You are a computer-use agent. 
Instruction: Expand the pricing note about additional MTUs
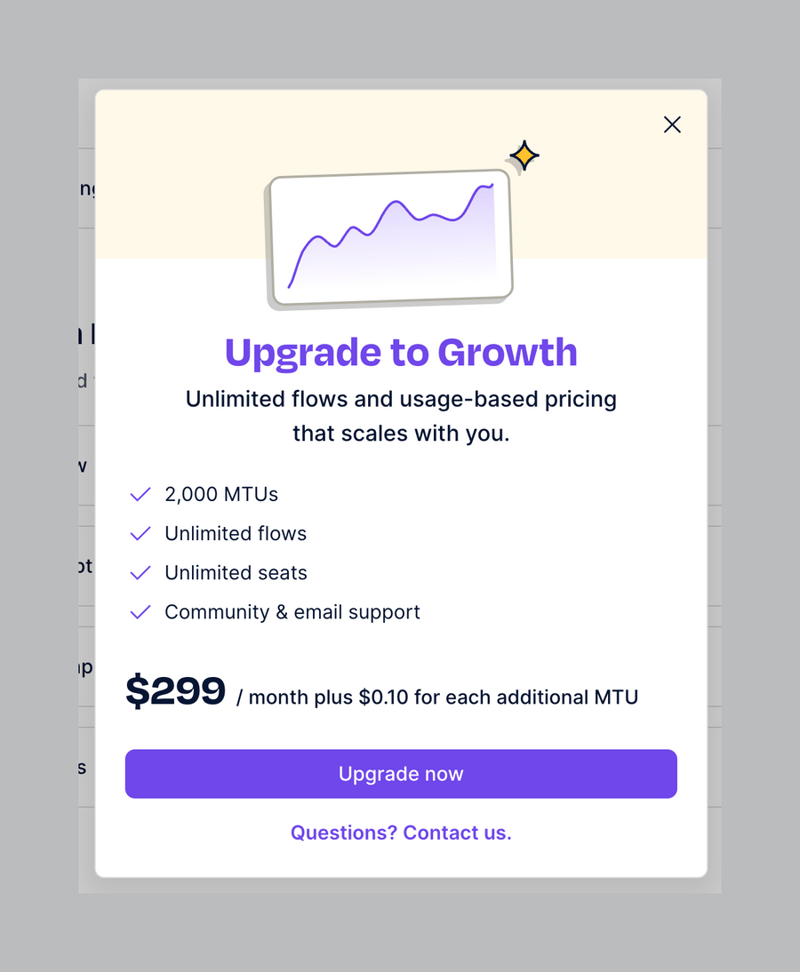(x=438, y=698)
